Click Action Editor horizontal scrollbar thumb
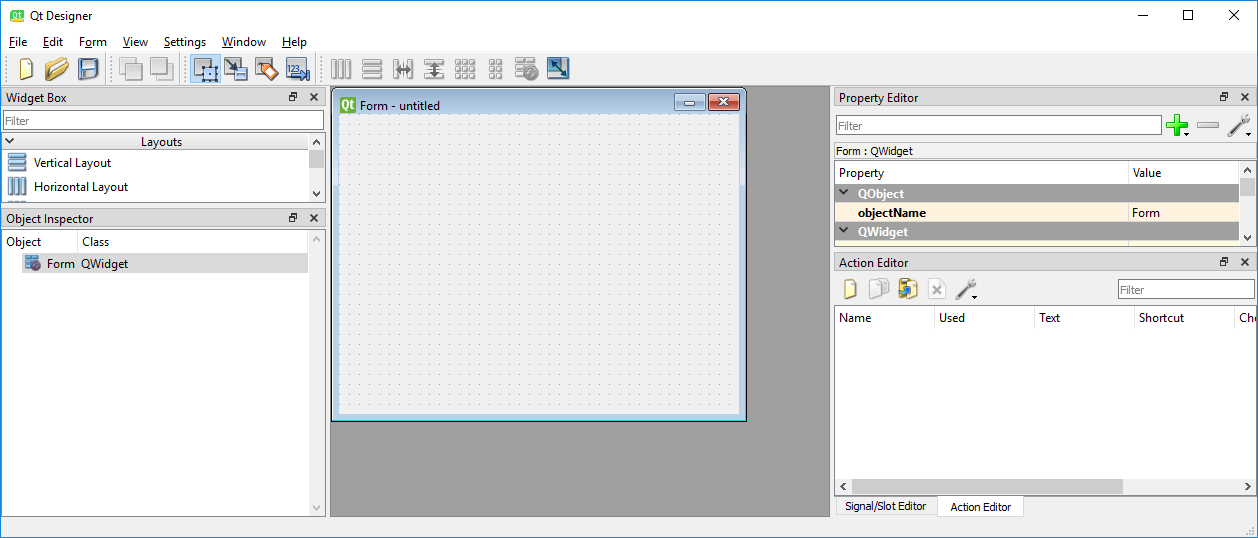The height and width of the screenshot is (538, 1258). [x=986, y=486]
